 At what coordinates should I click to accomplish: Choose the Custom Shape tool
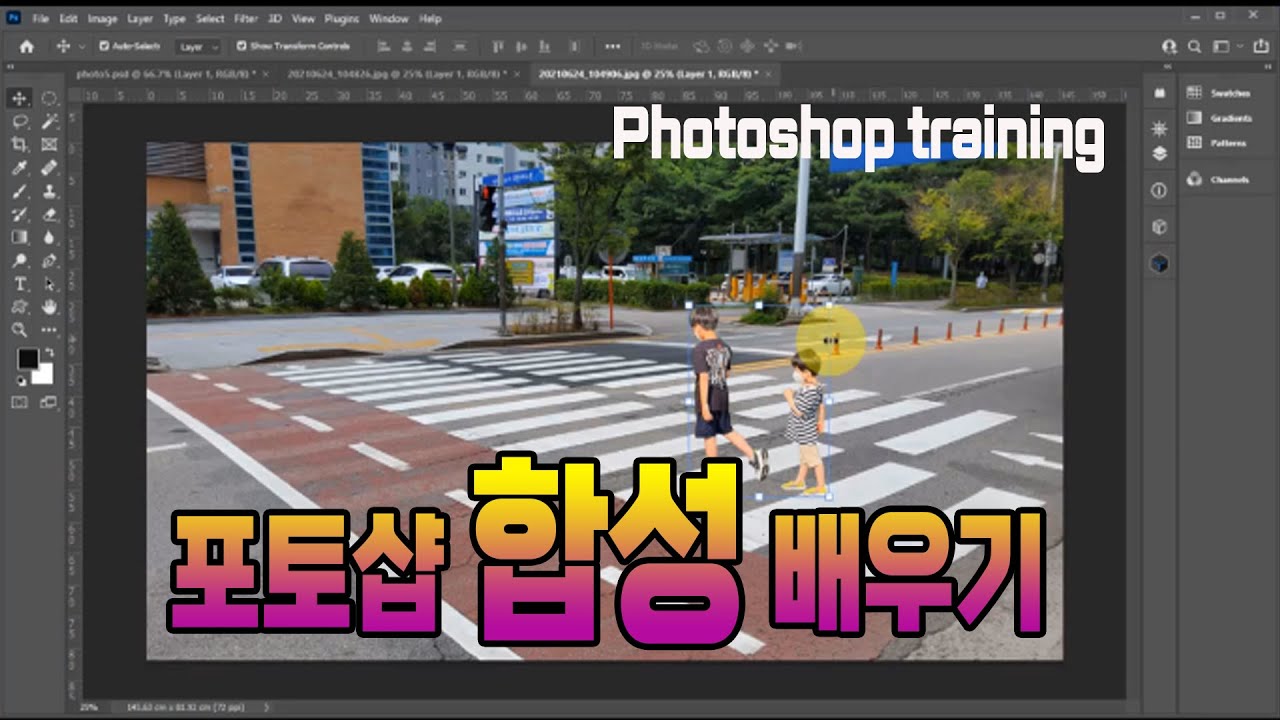(19, 306)
